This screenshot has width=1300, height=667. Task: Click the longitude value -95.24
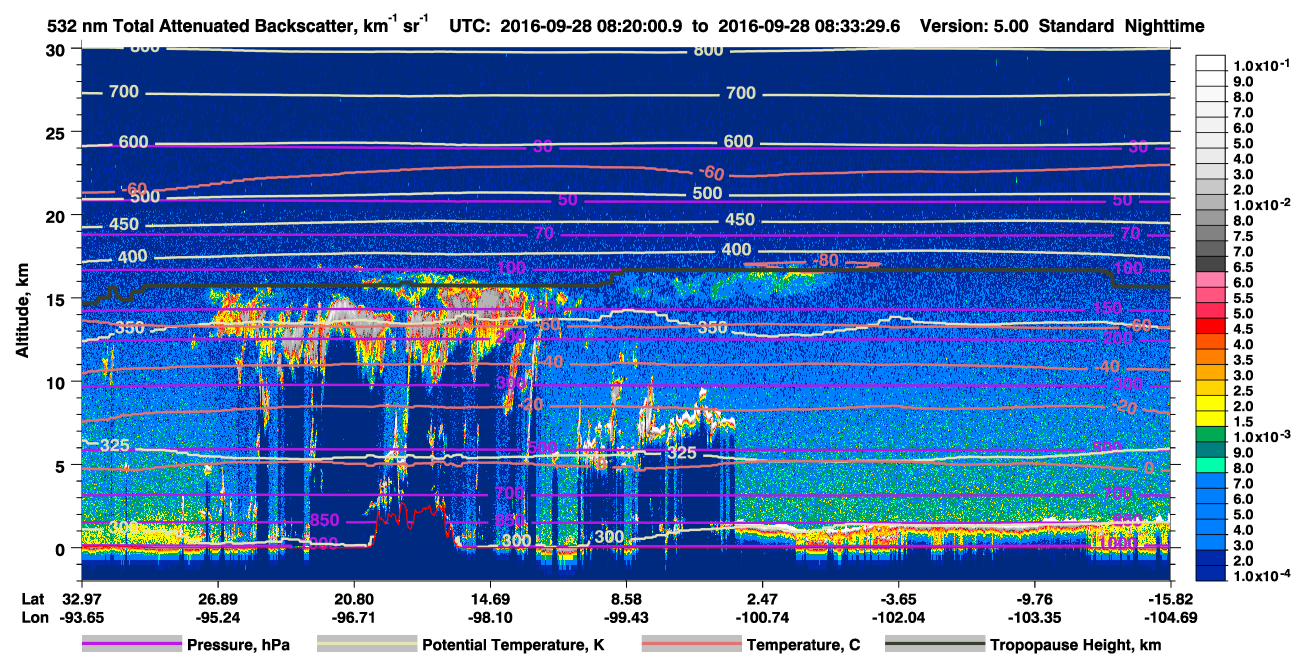217,617
